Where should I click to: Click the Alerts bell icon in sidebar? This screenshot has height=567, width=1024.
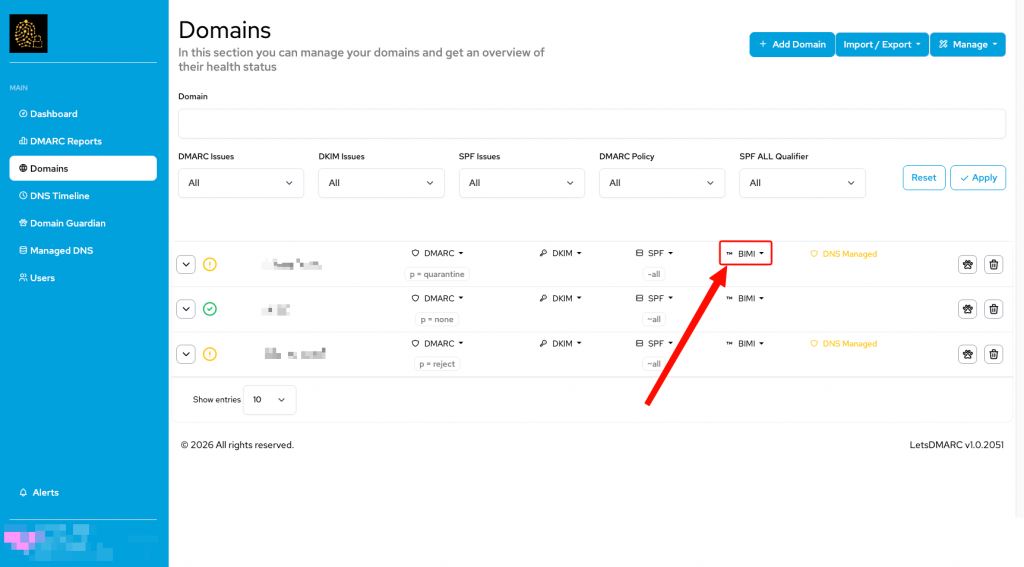[24, 493]
